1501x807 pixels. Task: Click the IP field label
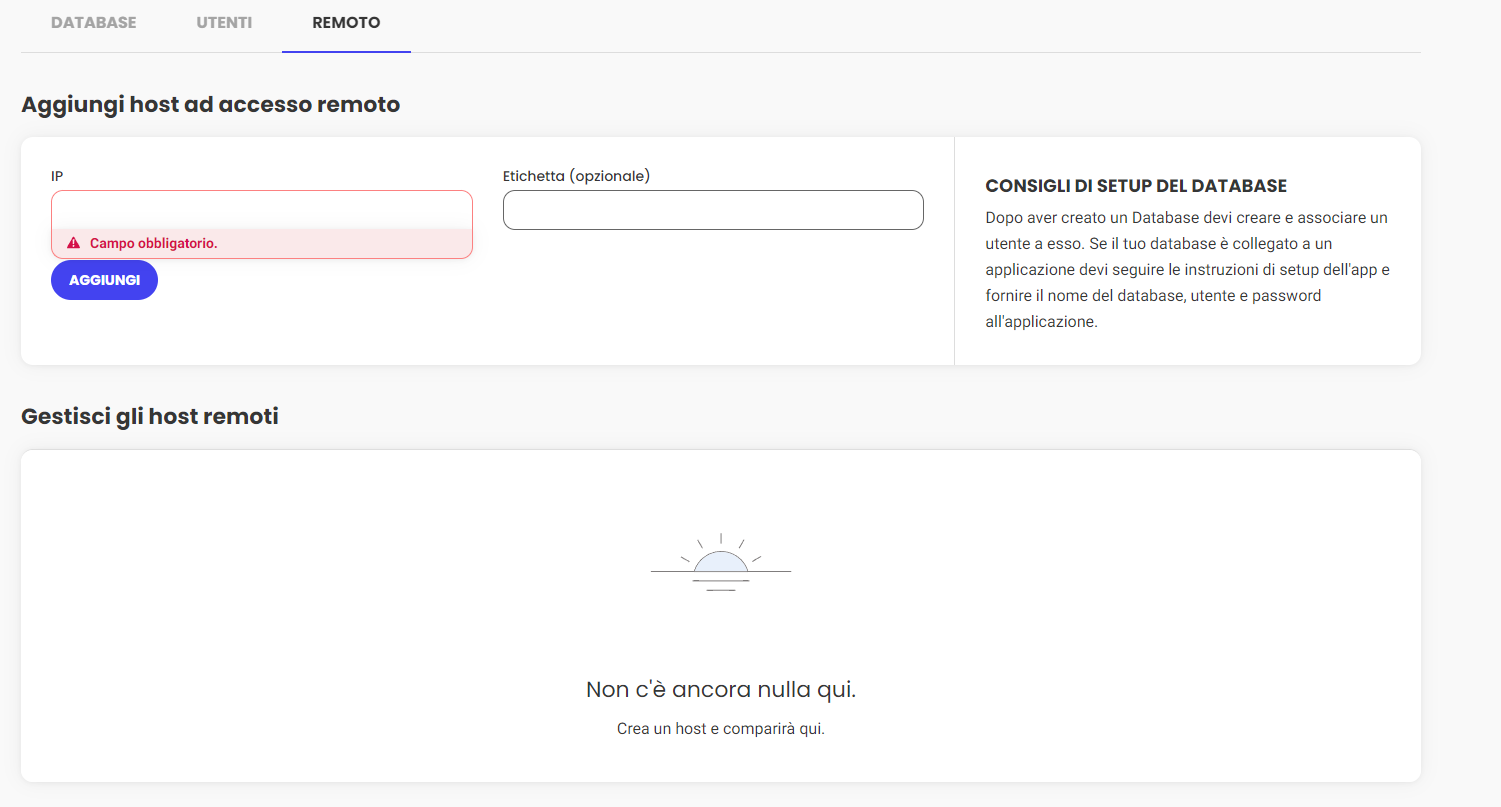point(57,176)
